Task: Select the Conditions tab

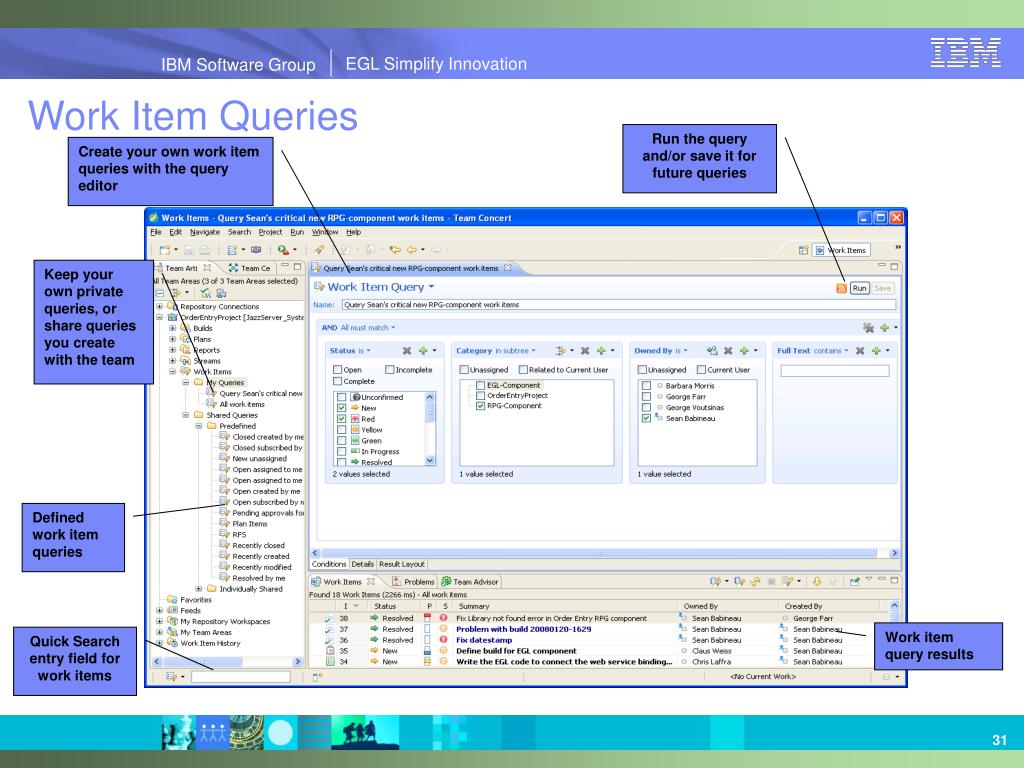Action: 328,564
